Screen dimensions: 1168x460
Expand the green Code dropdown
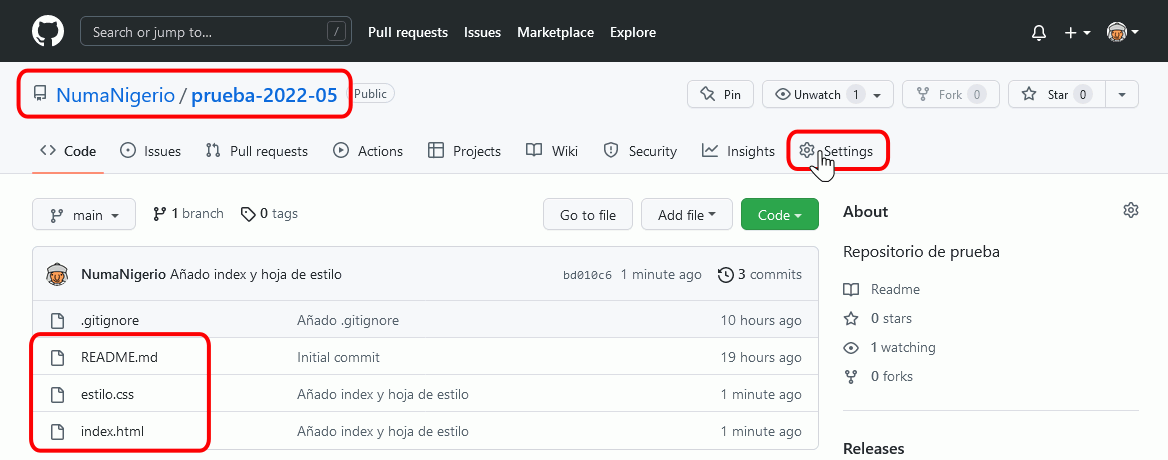780,214
